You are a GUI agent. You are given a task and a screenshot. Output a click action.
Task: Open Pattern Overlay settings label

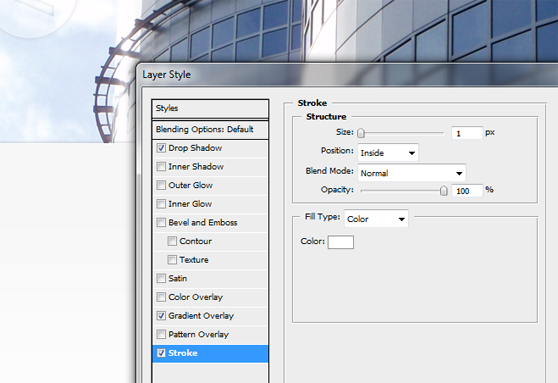click(199, 335)
